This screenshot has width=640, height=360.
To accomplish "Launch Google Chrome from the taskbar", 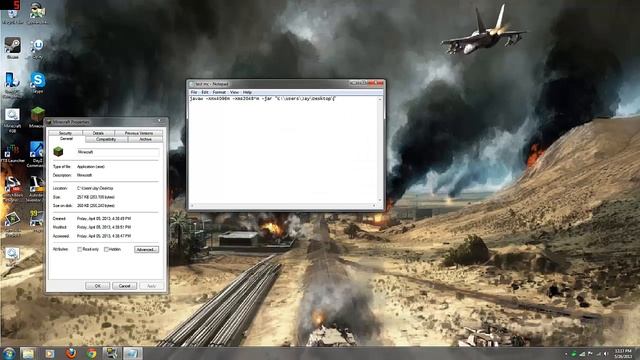I will click(x=91, y=353).
